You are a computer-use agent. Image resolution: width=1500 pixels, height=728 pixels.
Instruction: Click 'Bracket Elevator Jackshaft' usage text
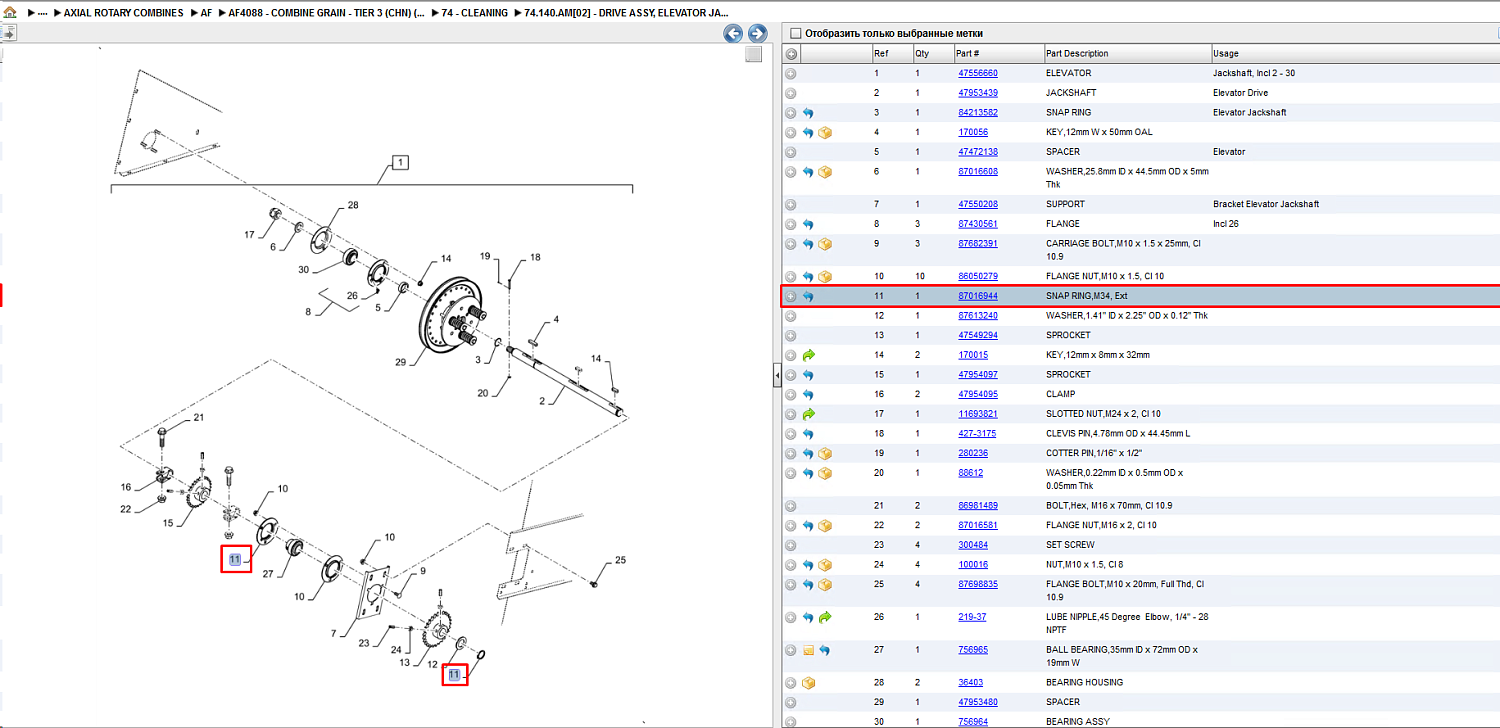(1266, 204)
